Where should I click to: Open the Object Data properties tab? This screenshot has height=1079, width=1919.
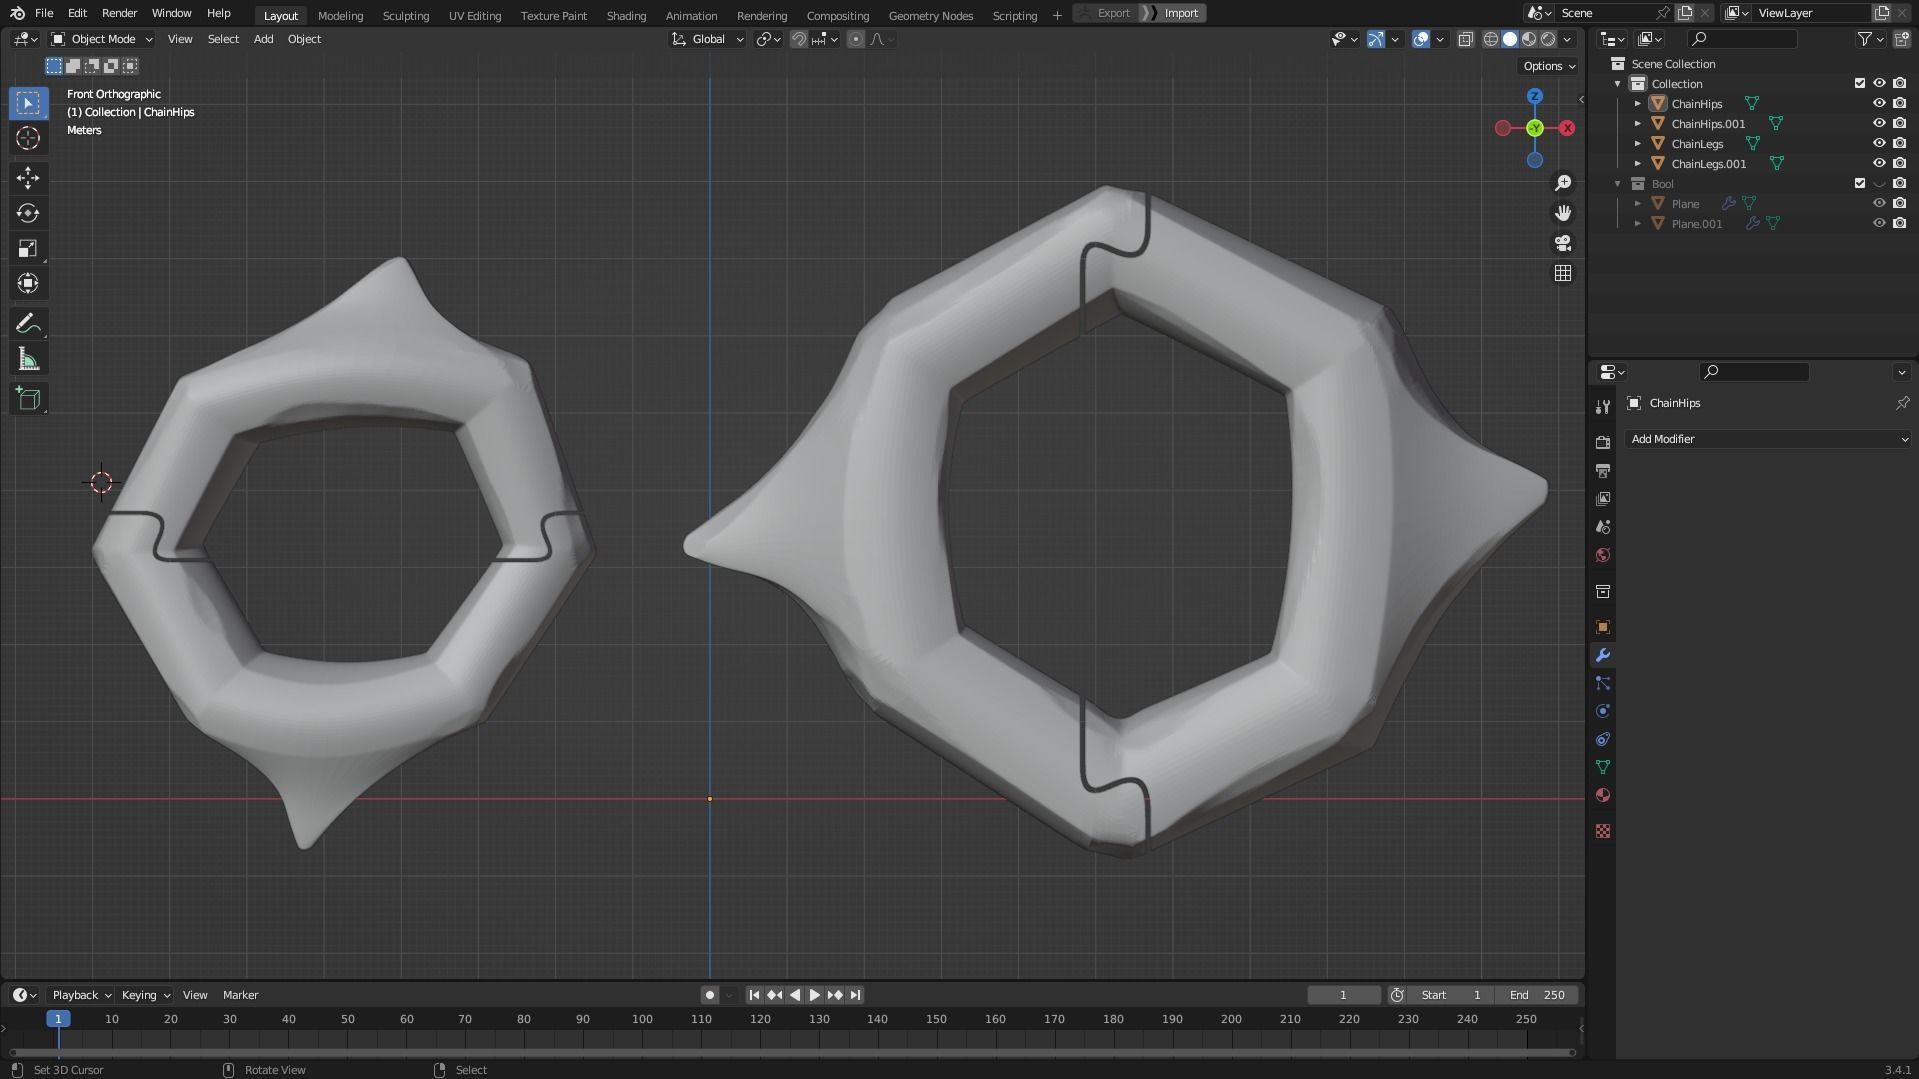1603,767
